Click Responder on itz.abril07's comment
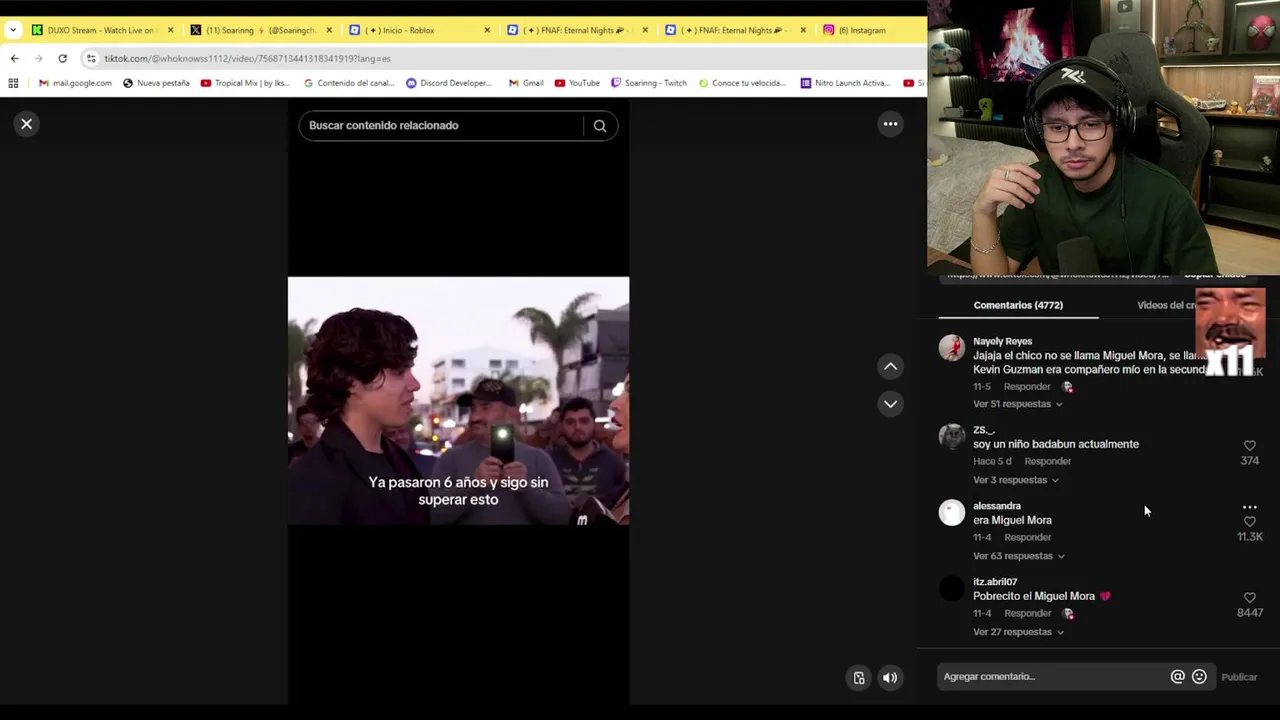The height and width of the screenshot is (720, 1280). tap(1027, 613)
